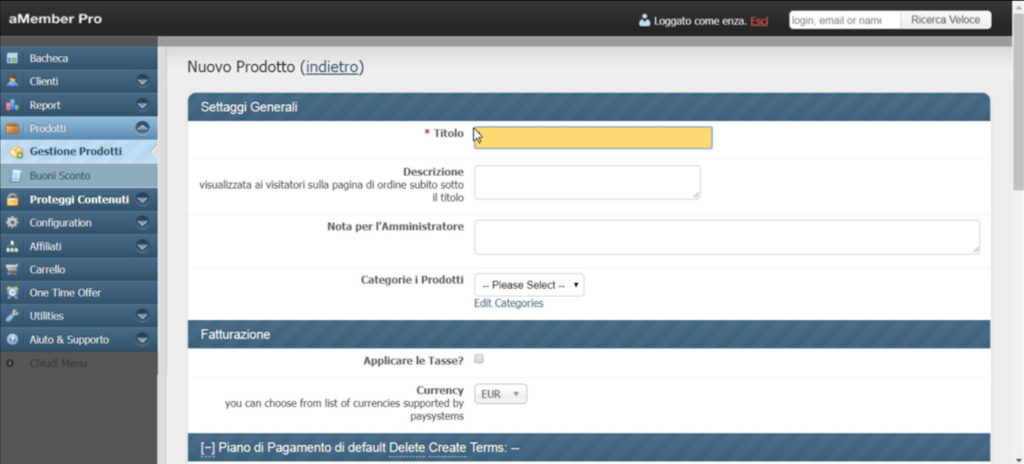Image resolution: width=1024 pixels, height=464 pixels.
Task: Click the Affiliati icon in sidebar
Action: [12, 246]
